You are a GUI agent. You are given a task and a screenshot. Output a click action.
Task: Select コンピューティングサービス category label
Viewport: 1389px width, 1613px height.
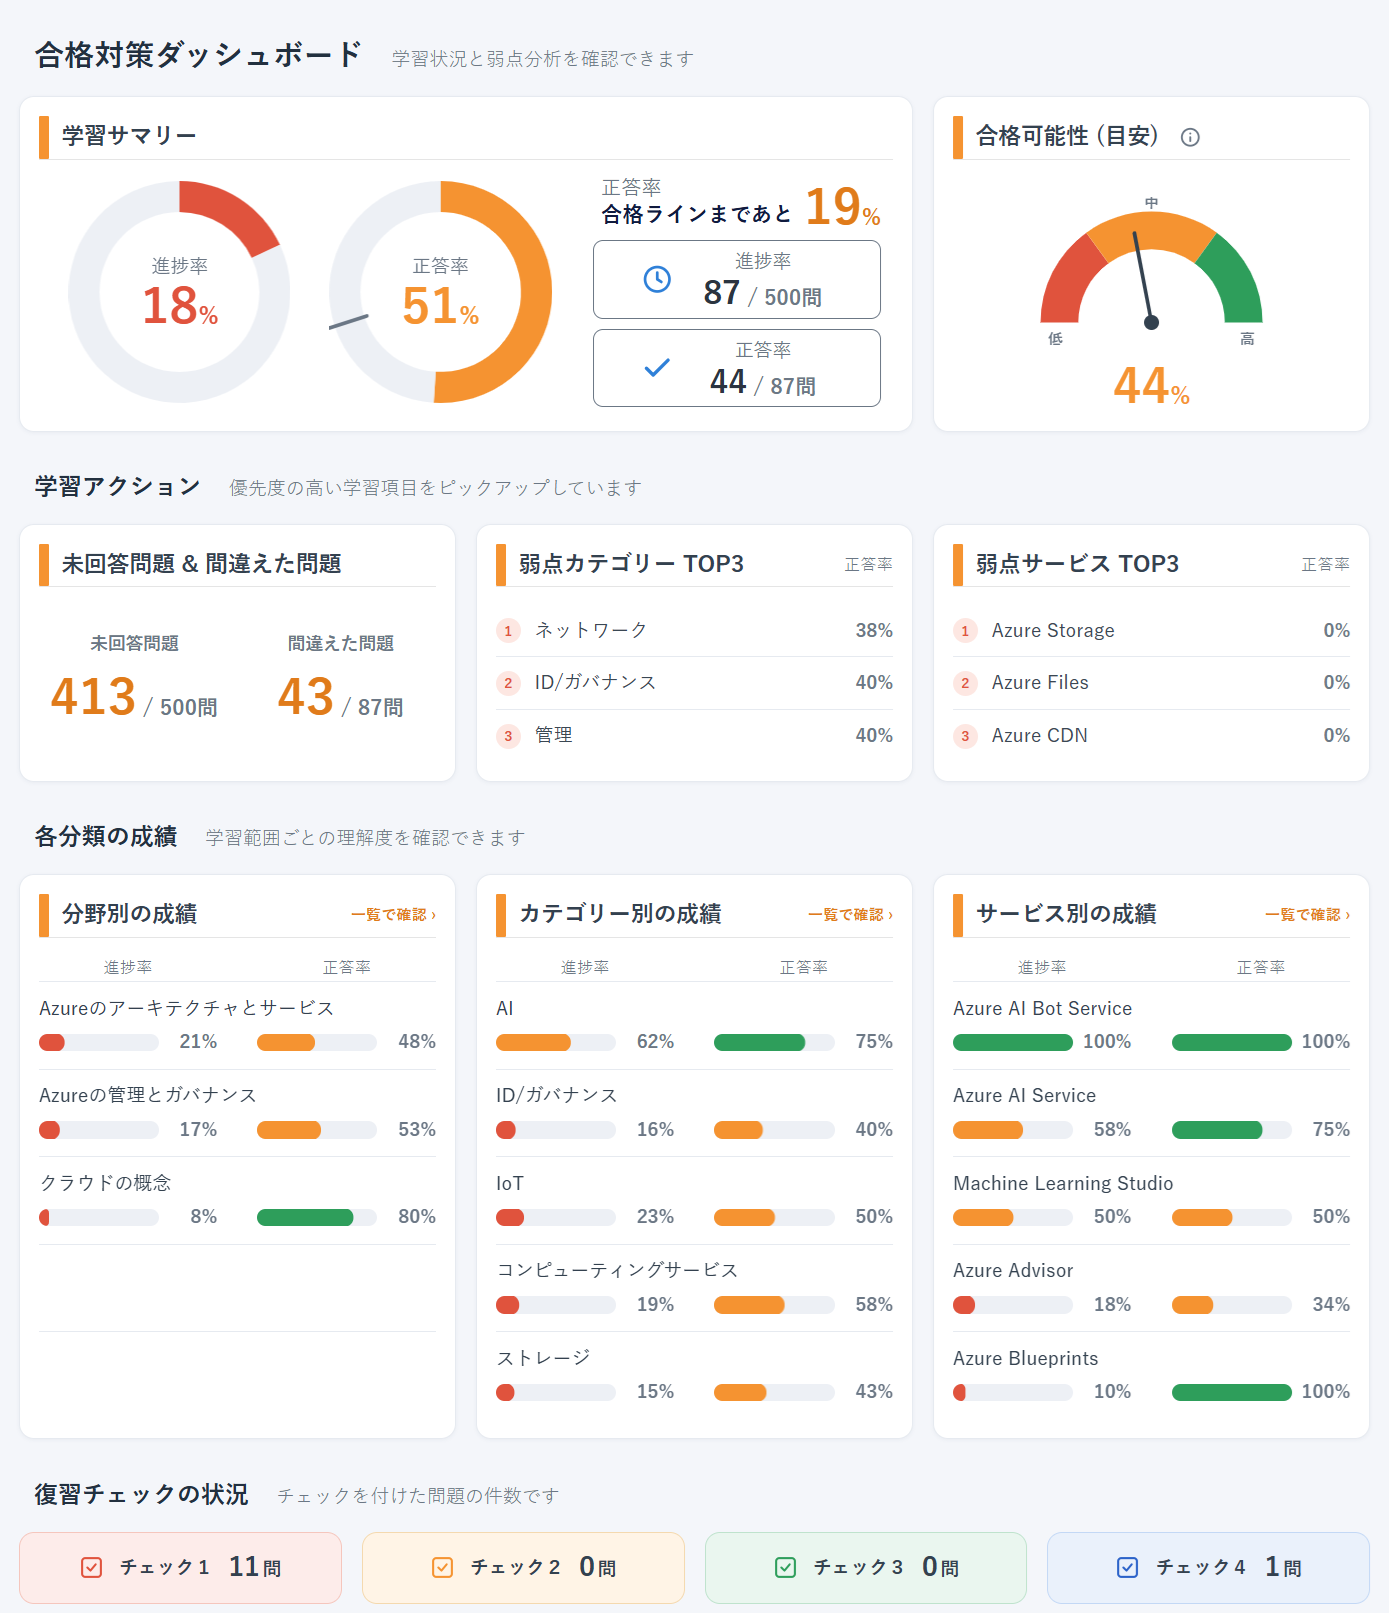(x=617, y=1270)
